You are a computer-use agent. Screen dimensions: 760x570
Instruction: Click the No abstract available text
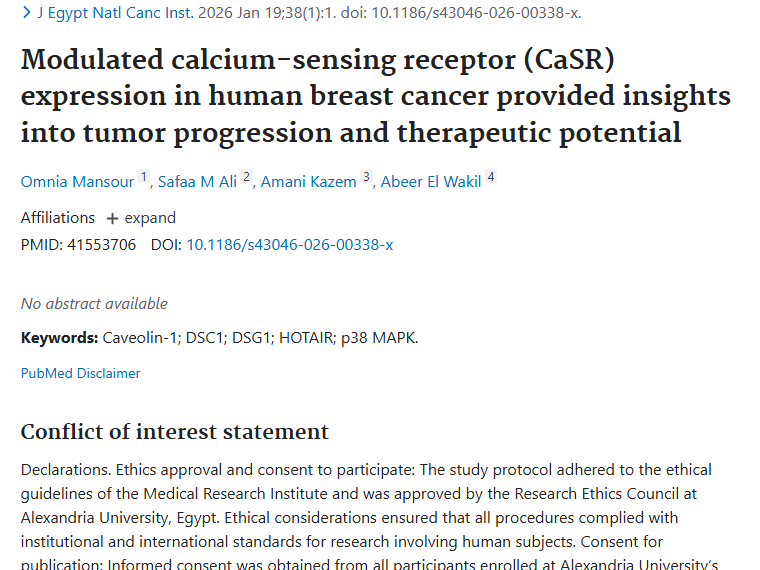[94, 303]
